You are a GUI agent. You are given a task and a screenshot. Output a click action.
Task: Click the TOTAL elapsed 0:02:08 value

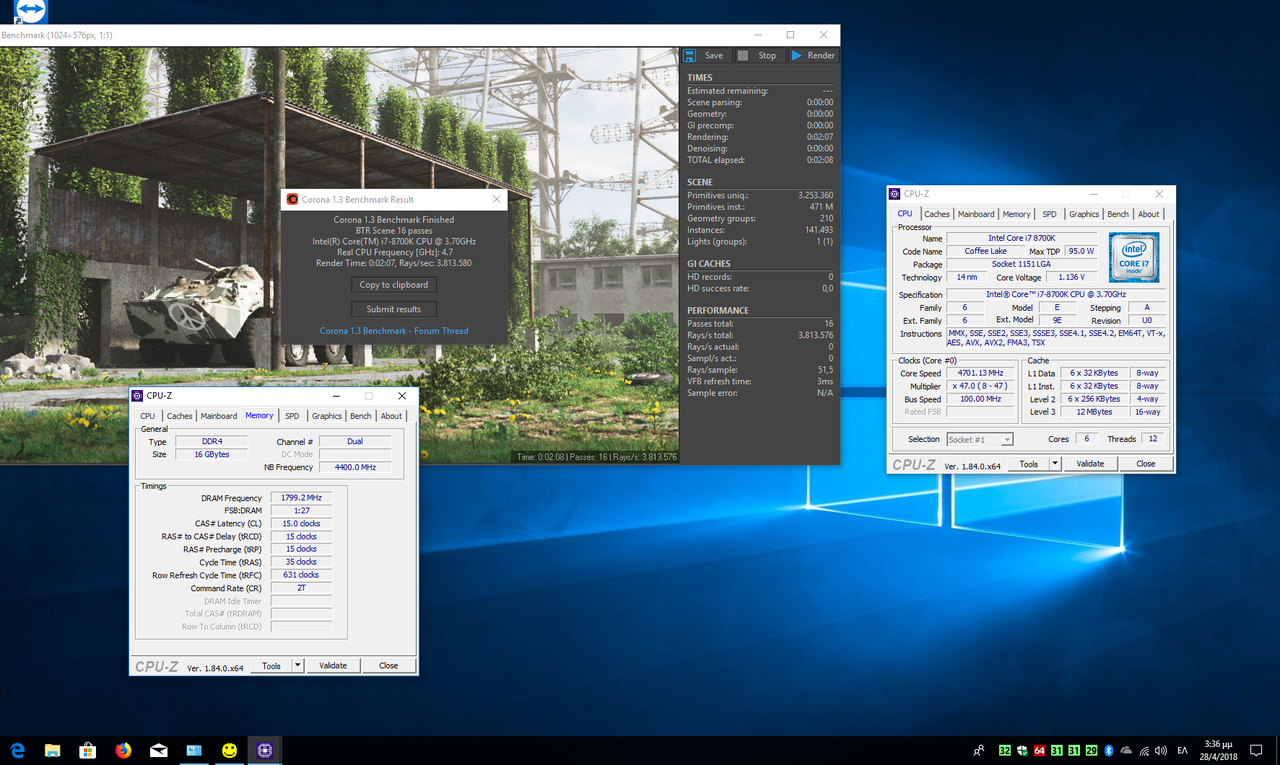820,160
